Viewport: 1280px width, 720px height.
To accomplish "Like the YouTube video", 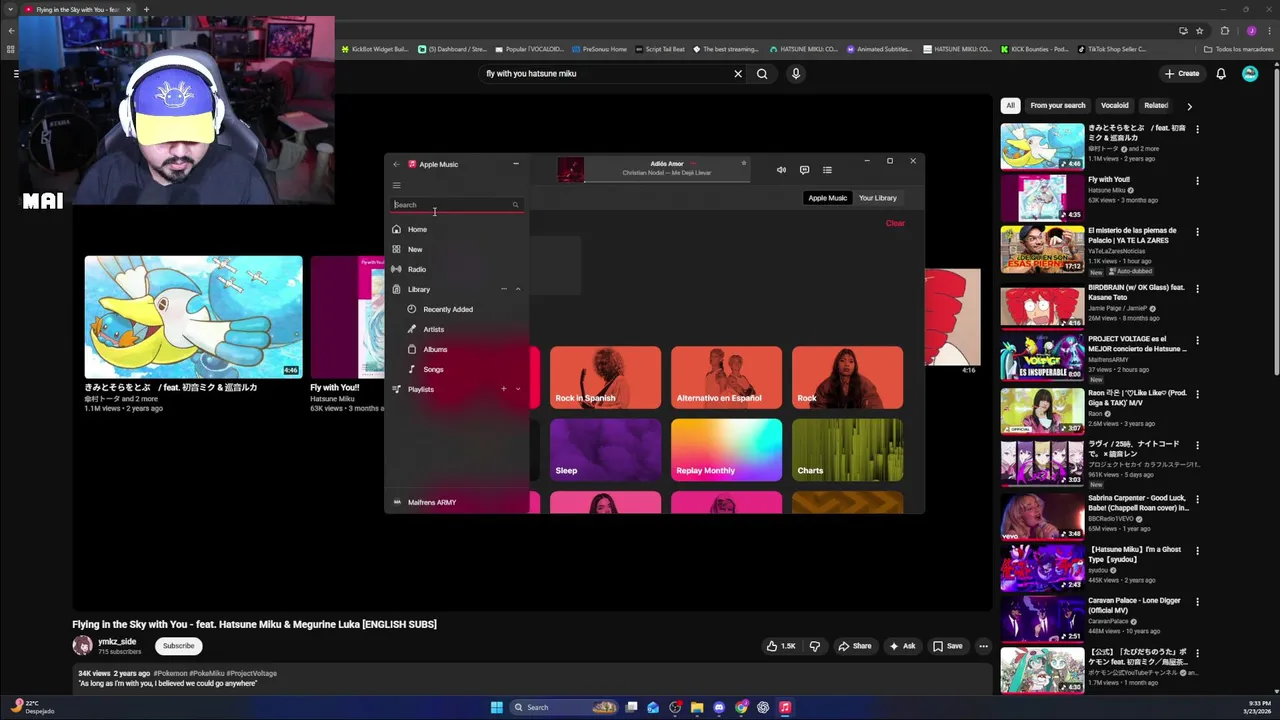I will (x=781, y=646).
